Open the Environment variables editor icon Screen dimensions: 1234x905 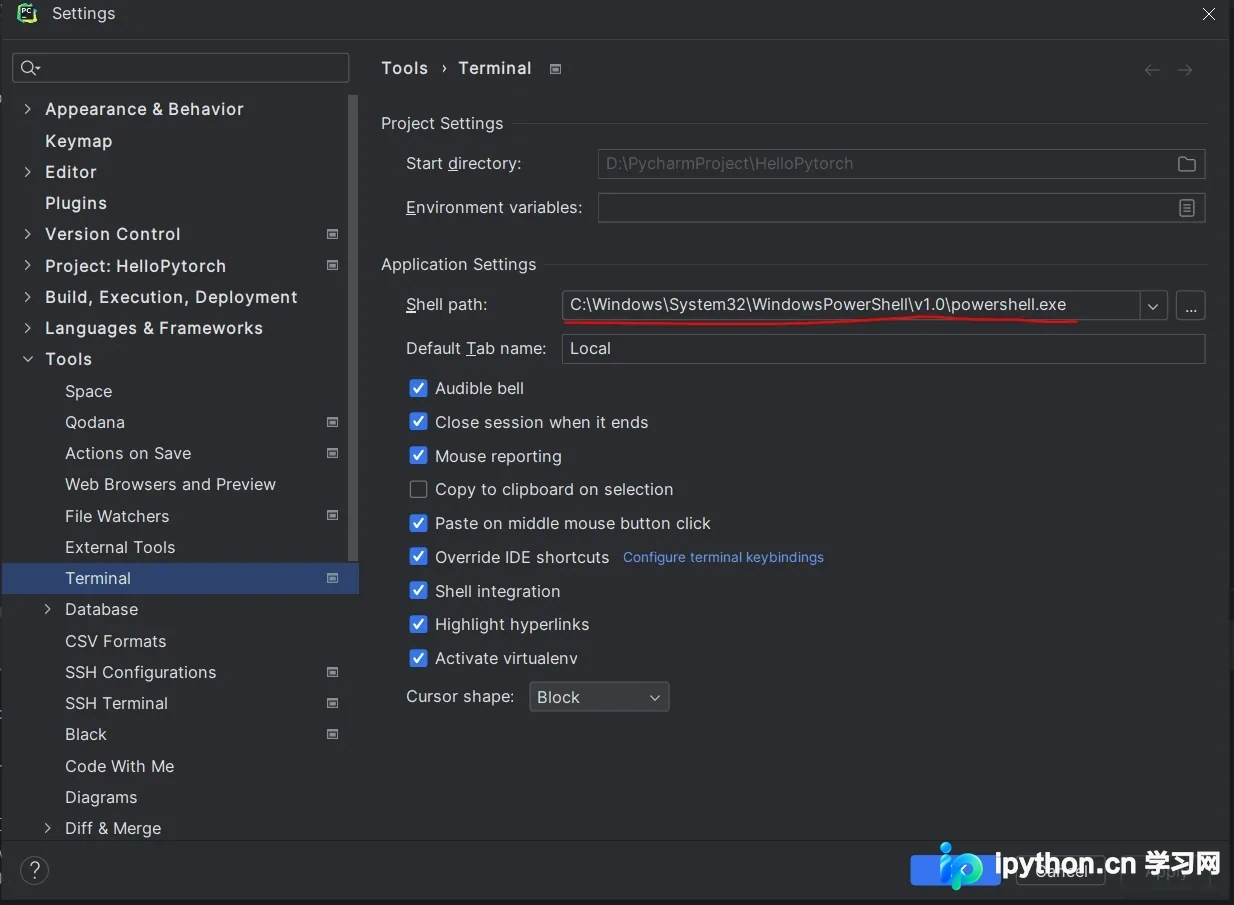(x=1186, y=208)
